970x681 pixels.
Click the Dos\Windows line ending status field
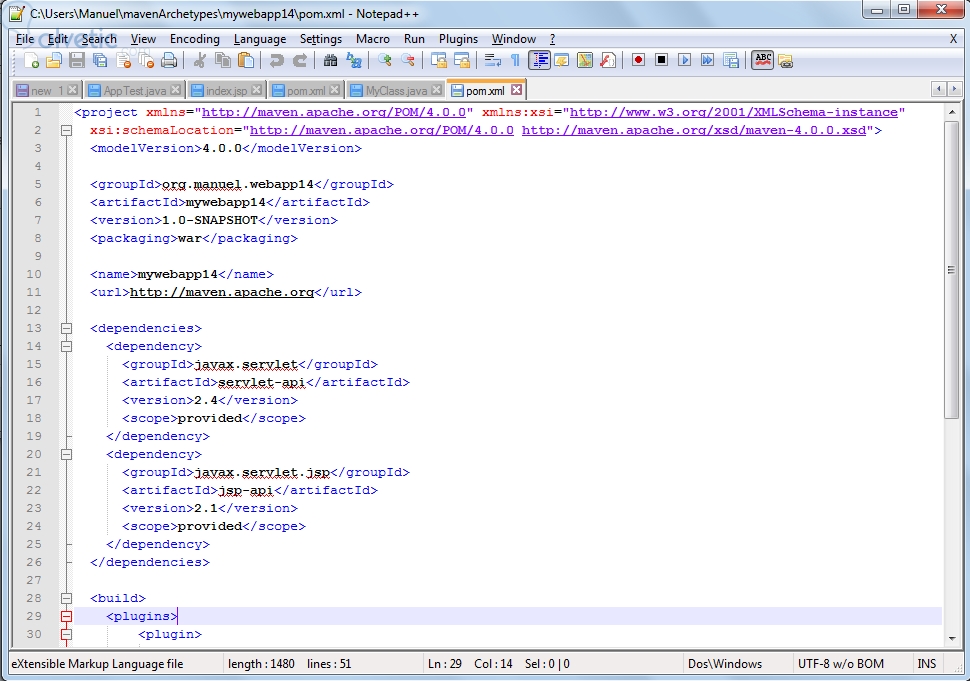click(x=724, y=664)
